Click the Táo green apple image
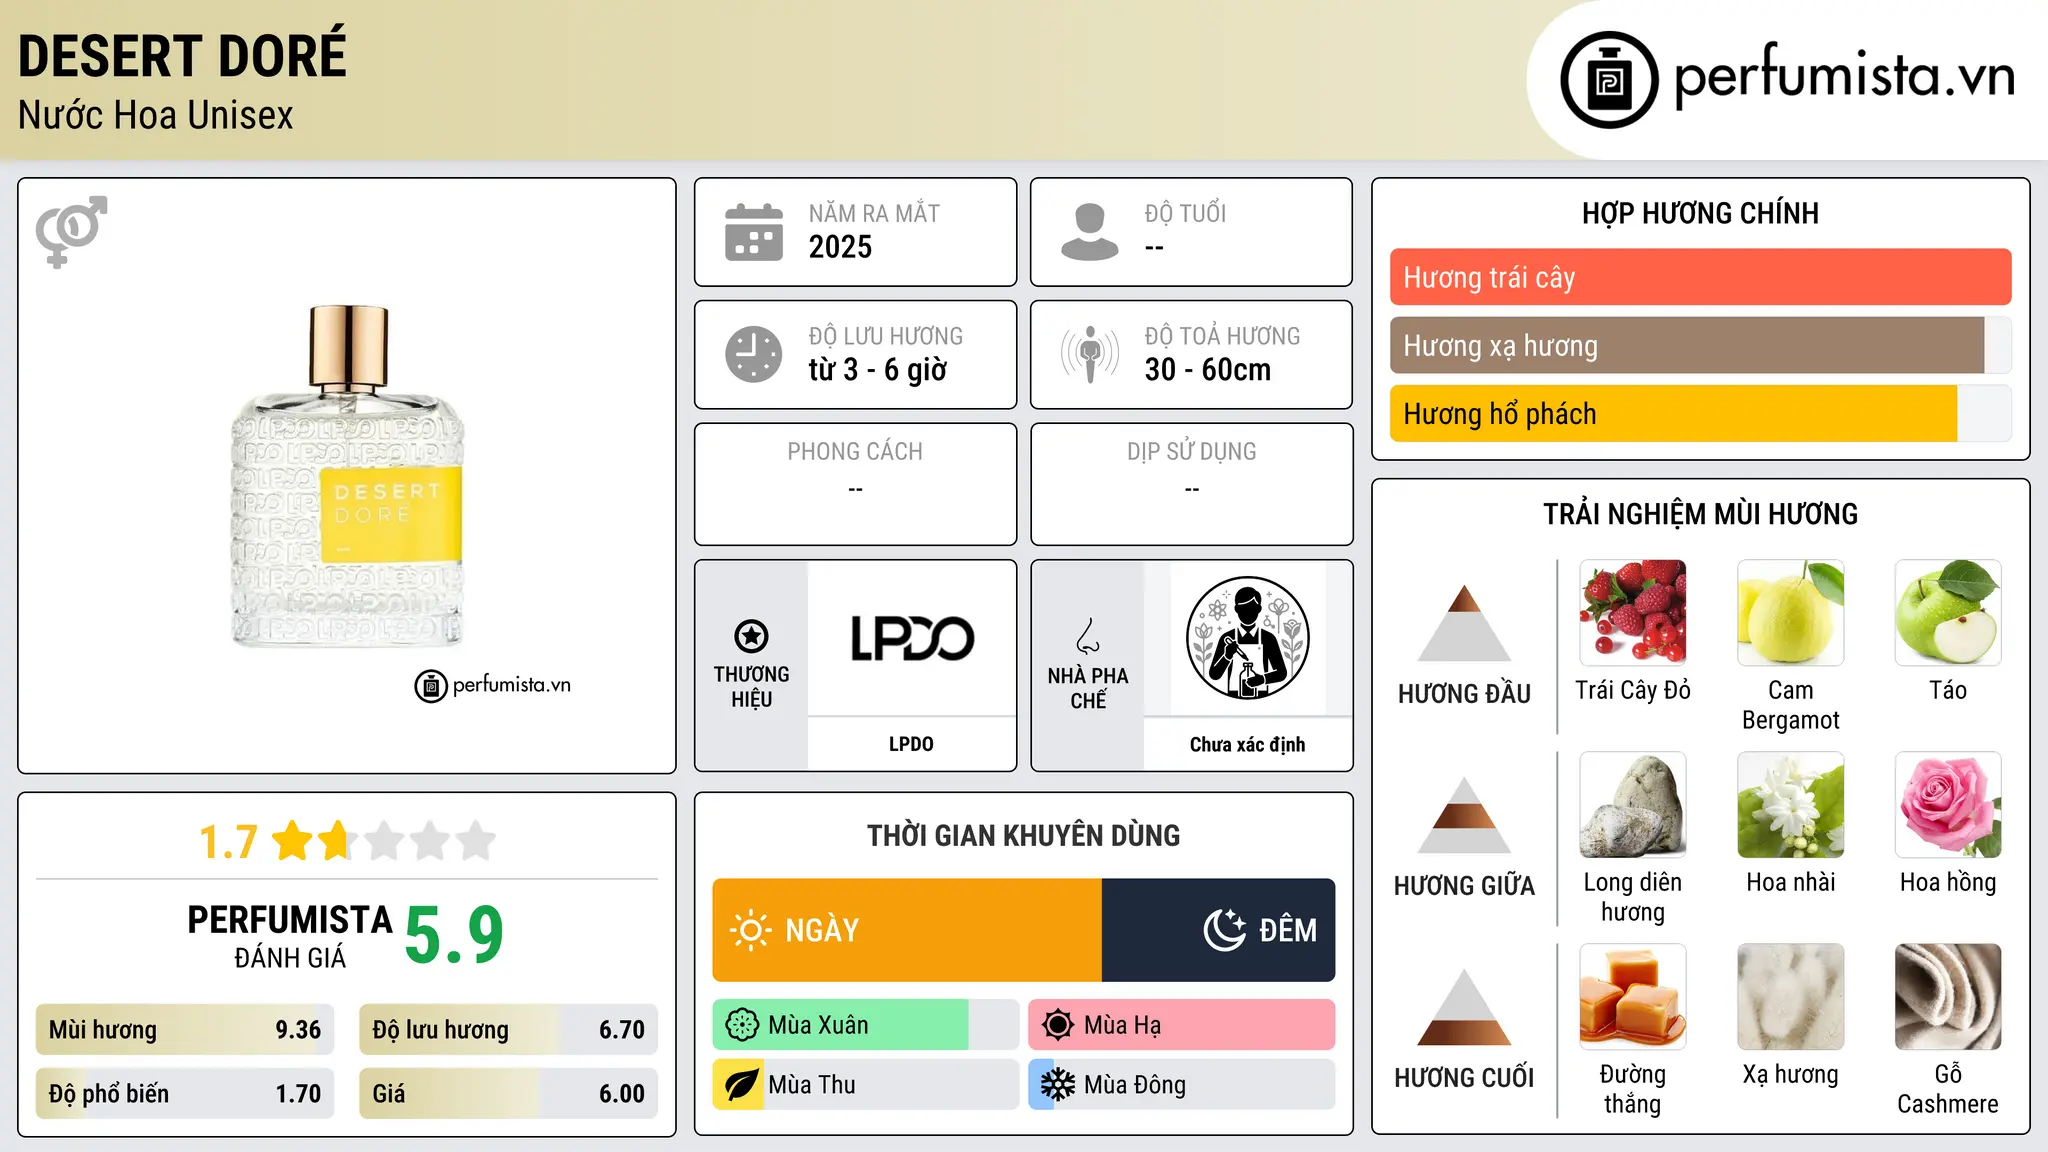The height and width of the screenshot is (1152, 2048). pyautogui.click(x=1948, y=613)
